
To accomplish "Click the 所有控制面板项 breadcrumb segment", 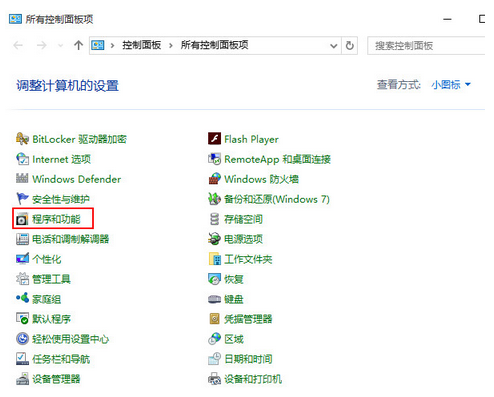I will (x=214, y=45).
